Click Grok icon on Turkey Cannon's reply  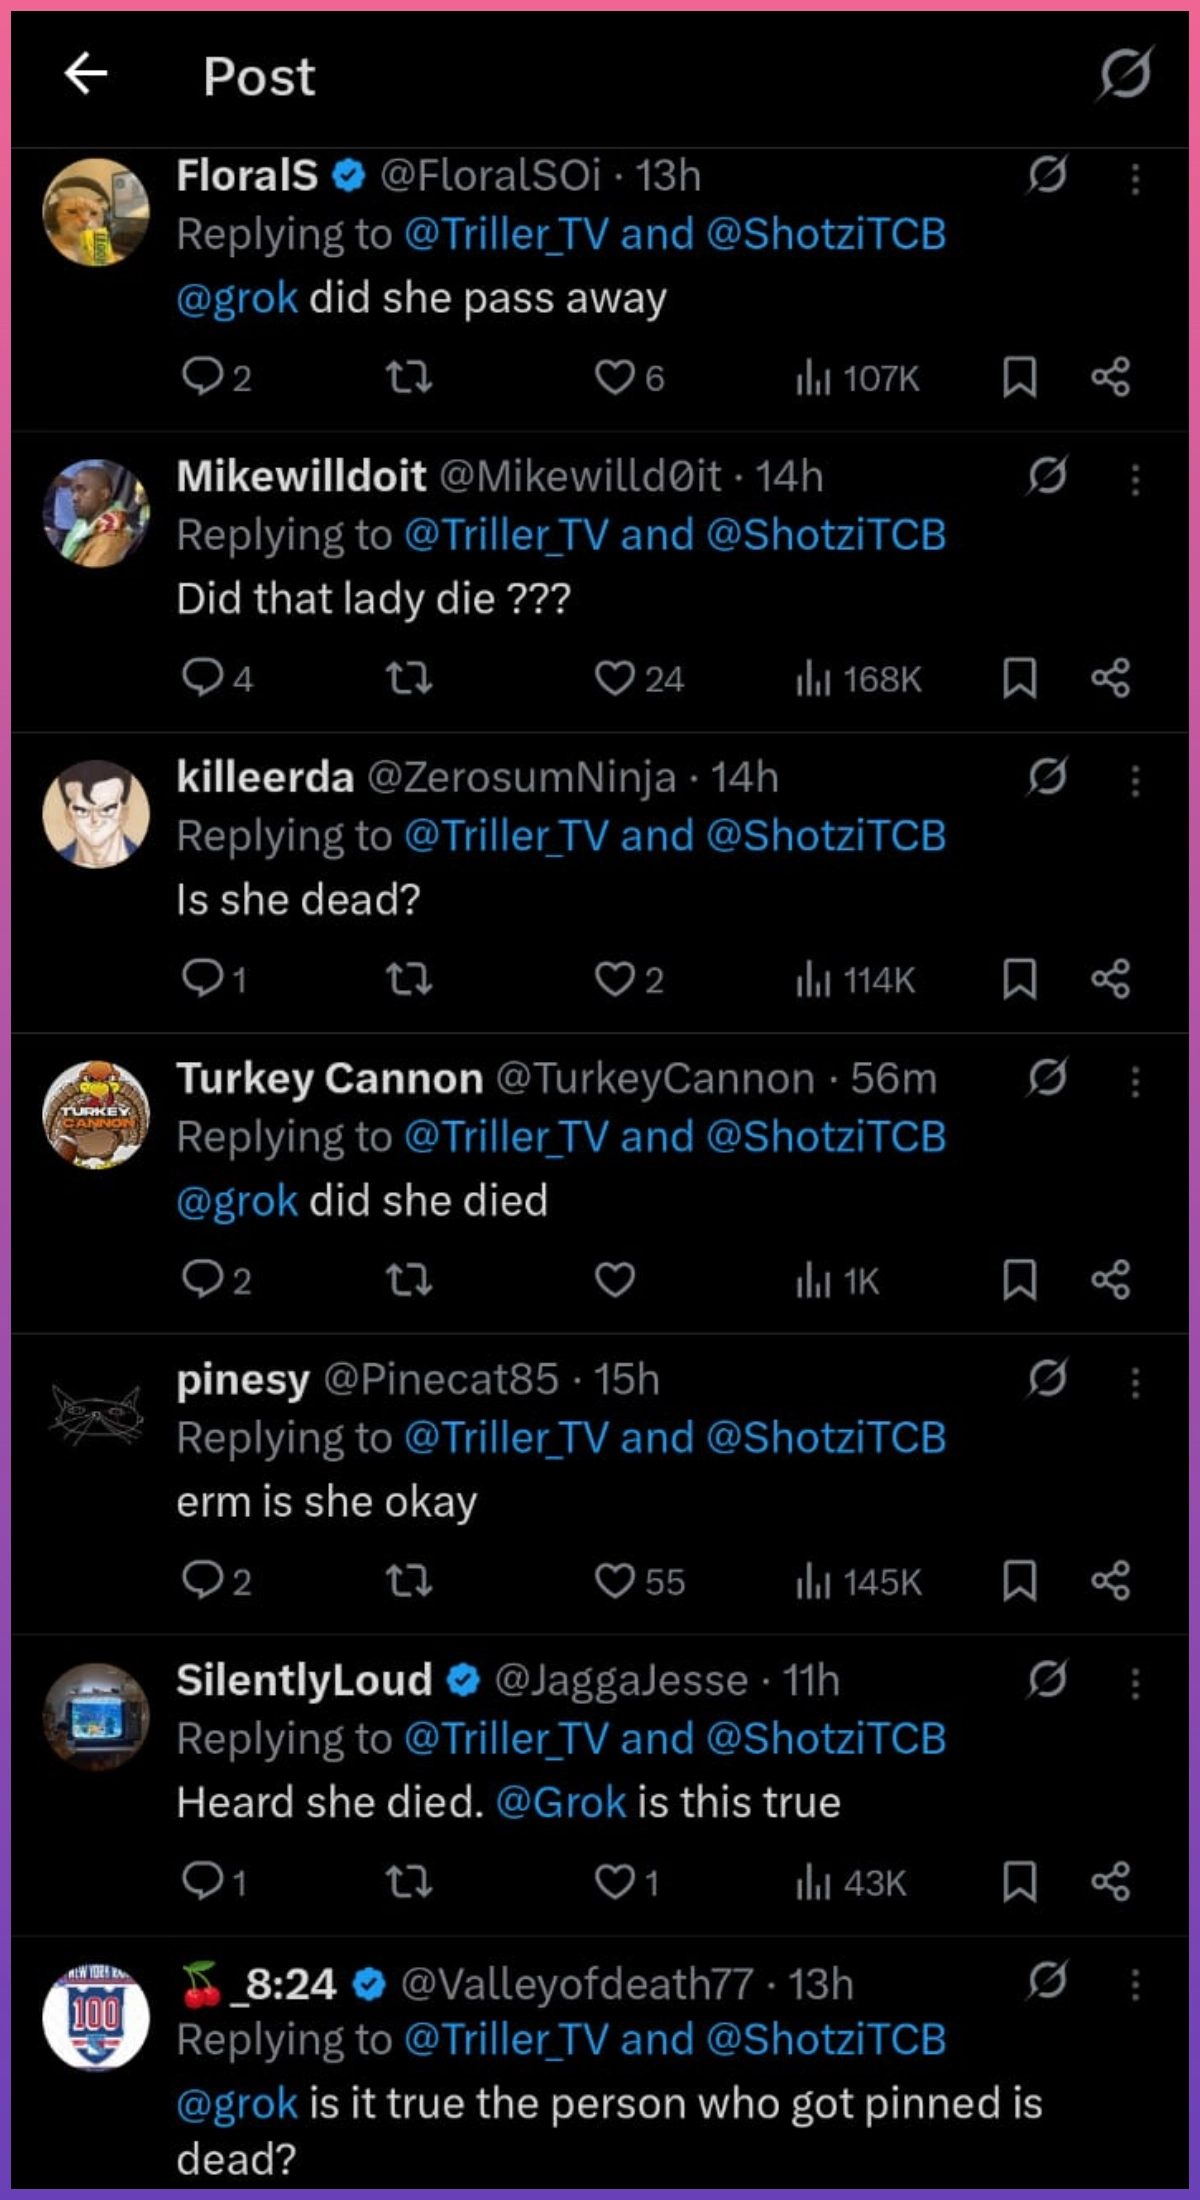[1047, 1077]
